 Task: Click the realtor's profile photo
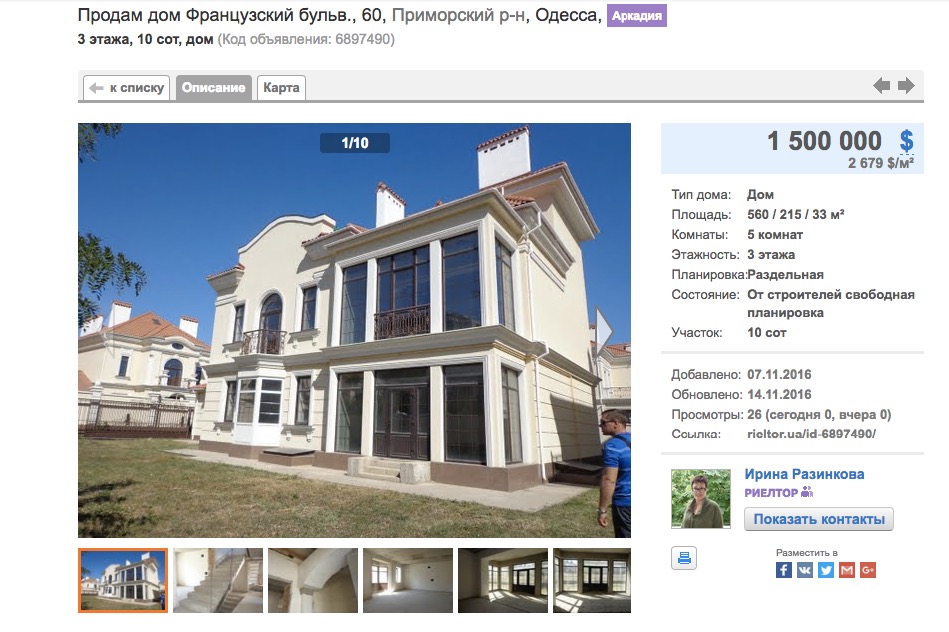(x=701, y=498)
